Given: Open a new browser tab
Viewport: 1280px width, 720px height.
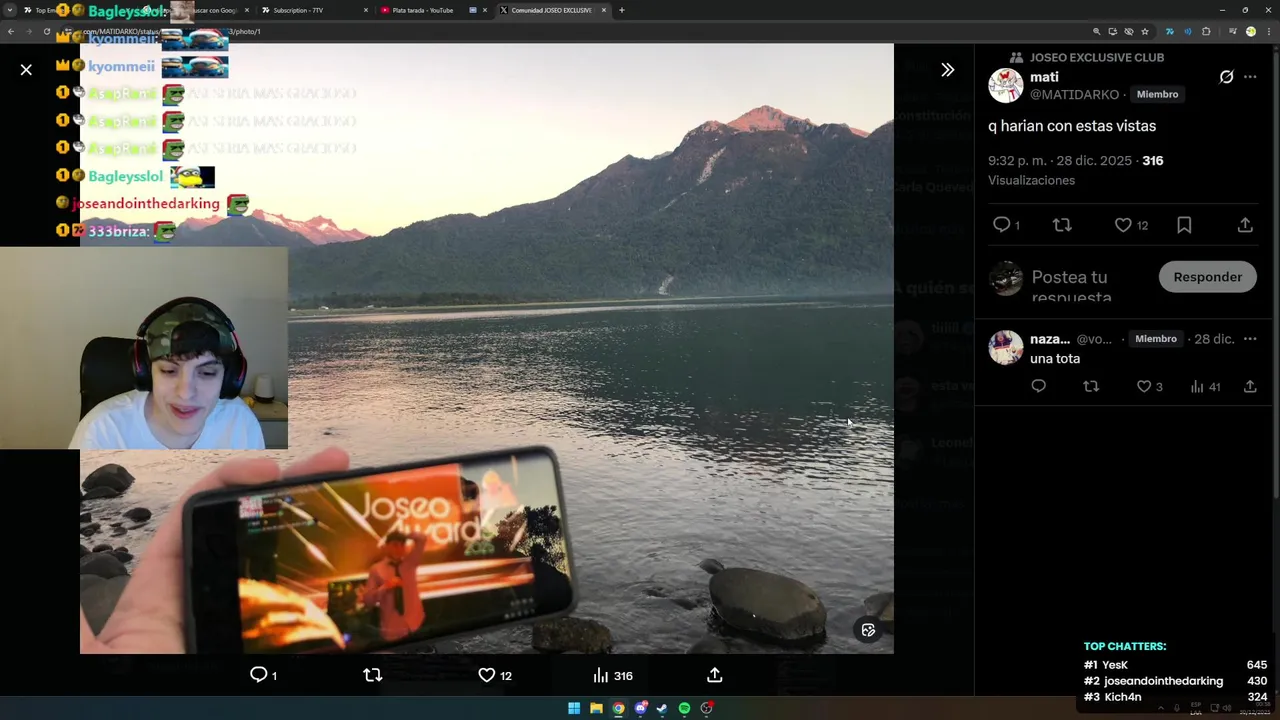Looking at the screenshot, I should coord(622,10).
